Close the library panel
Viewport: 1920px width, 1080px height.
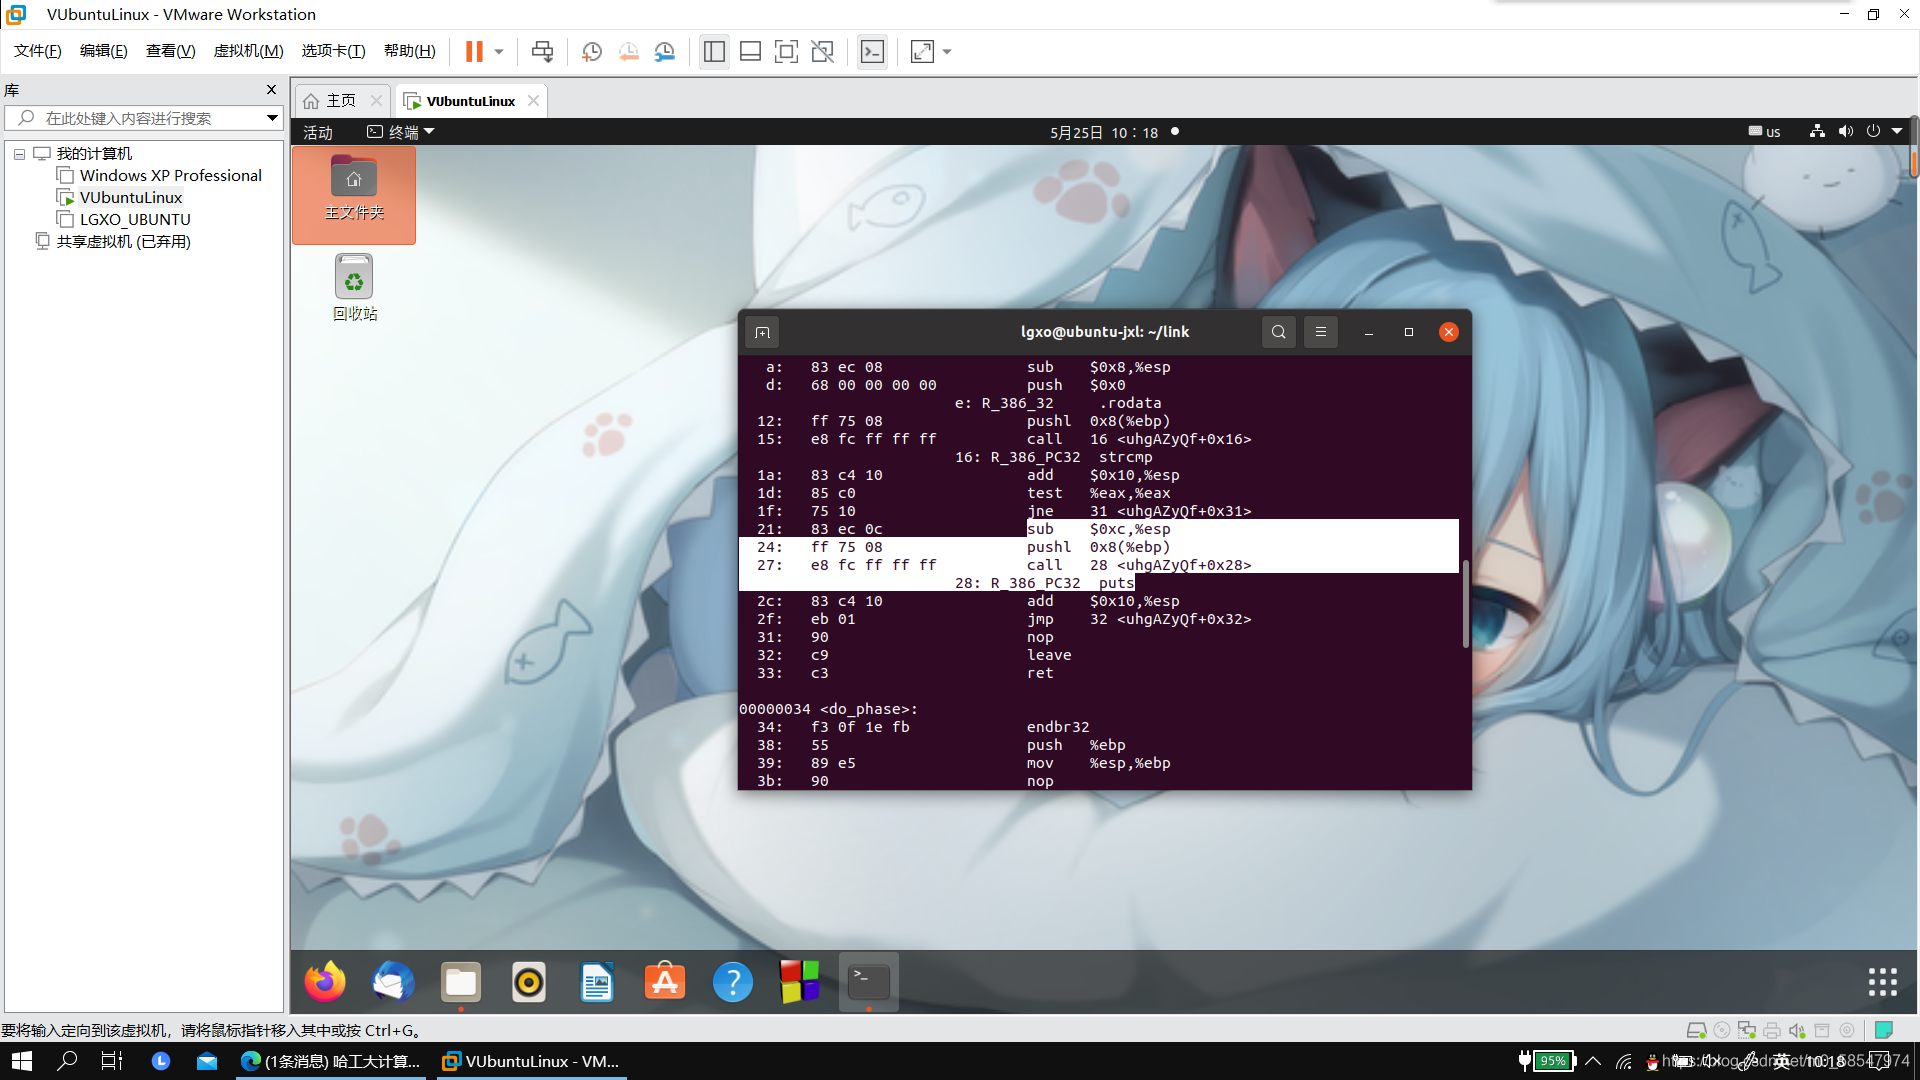(271, 90)
